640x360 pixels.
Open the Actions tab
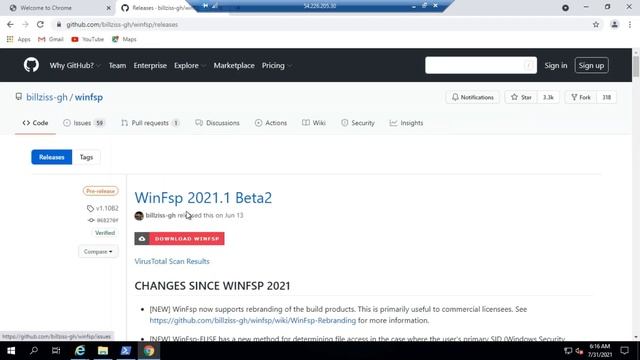[x=271, y=123]
